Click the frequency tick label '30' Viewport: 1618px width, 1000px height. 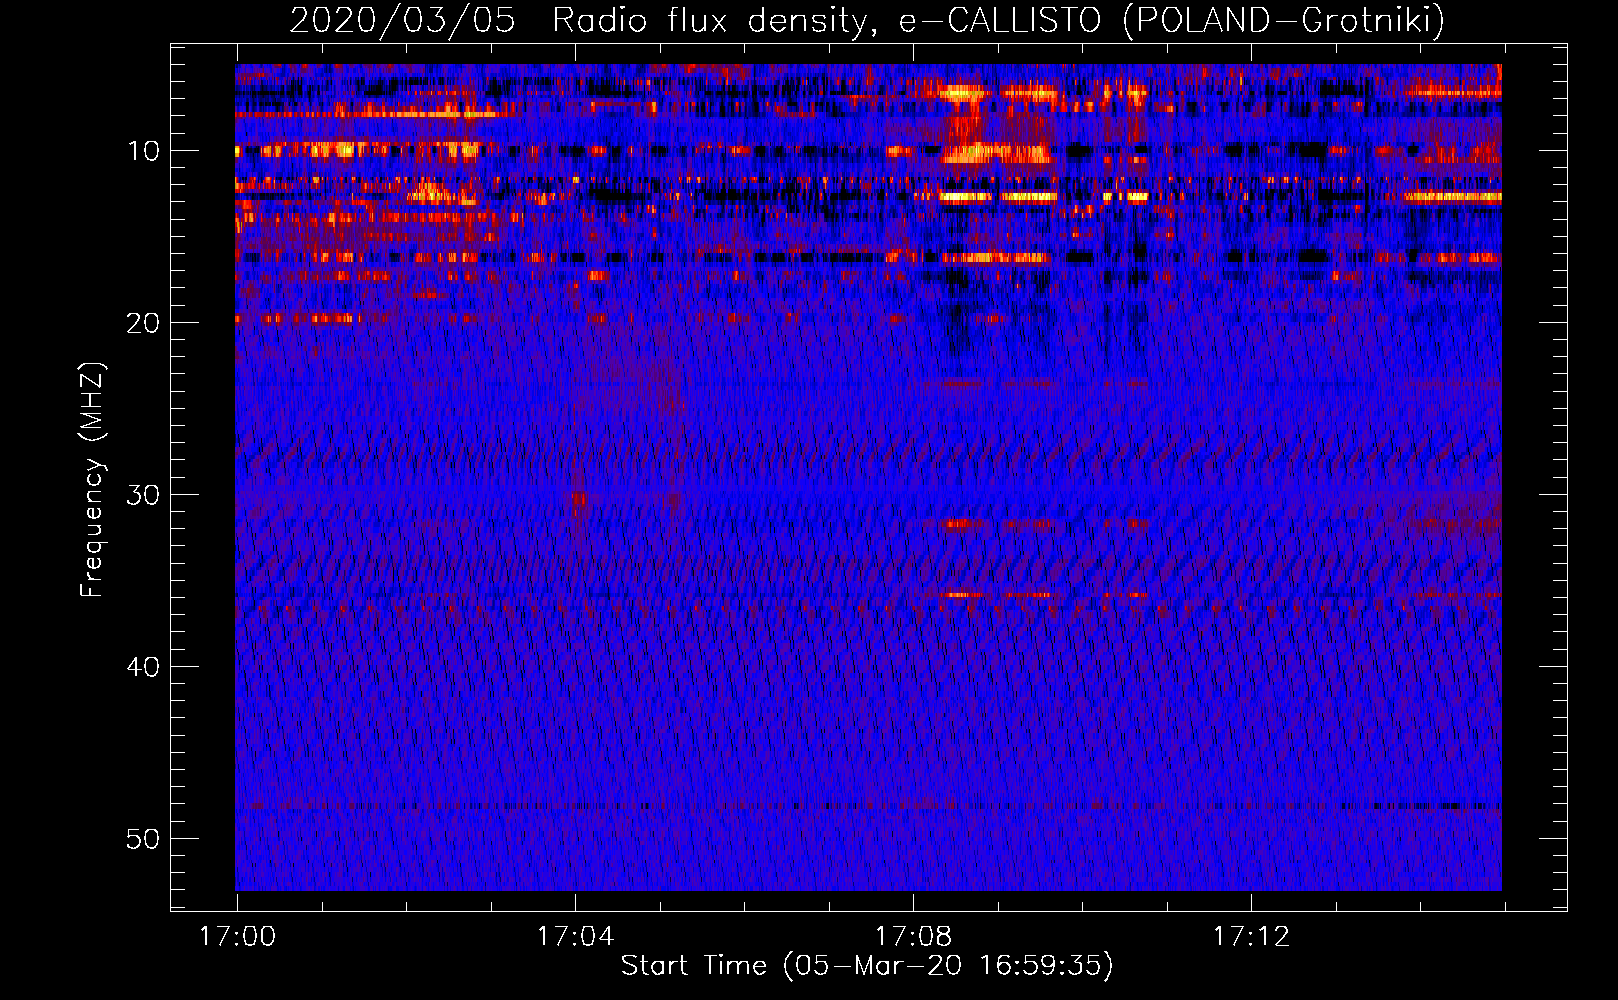tap(144, 495)
